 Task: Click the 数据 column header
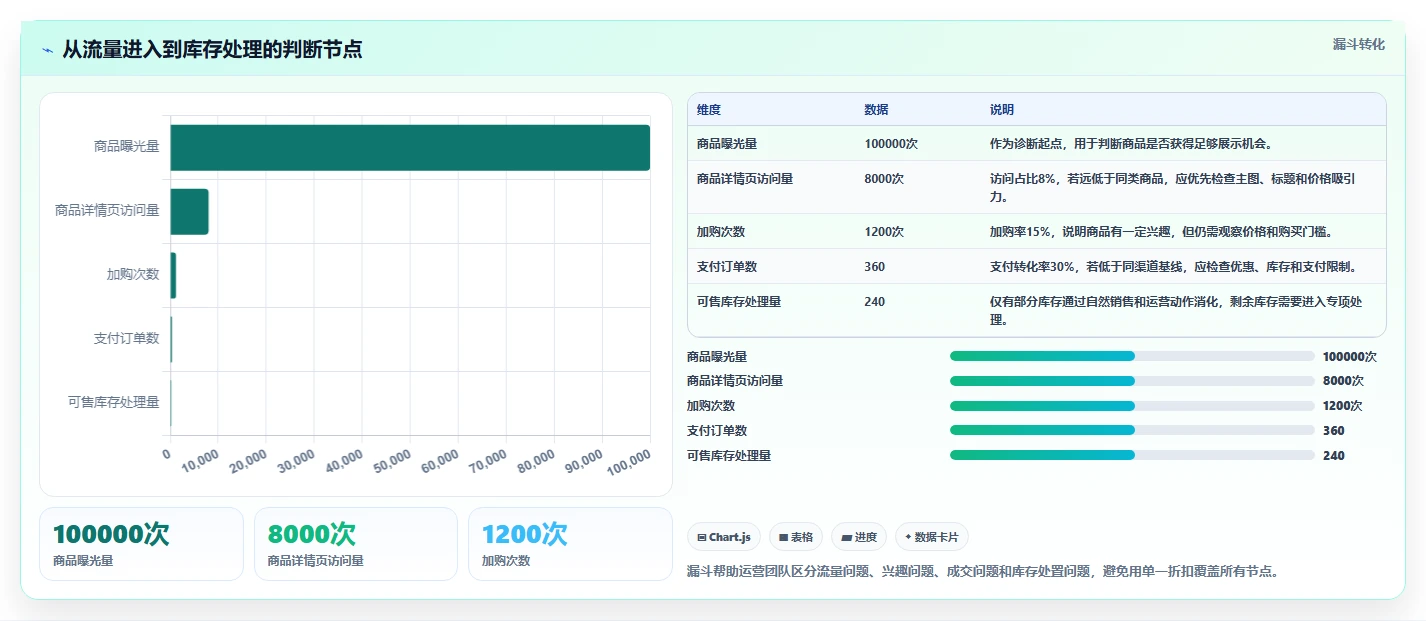(876, 110)
